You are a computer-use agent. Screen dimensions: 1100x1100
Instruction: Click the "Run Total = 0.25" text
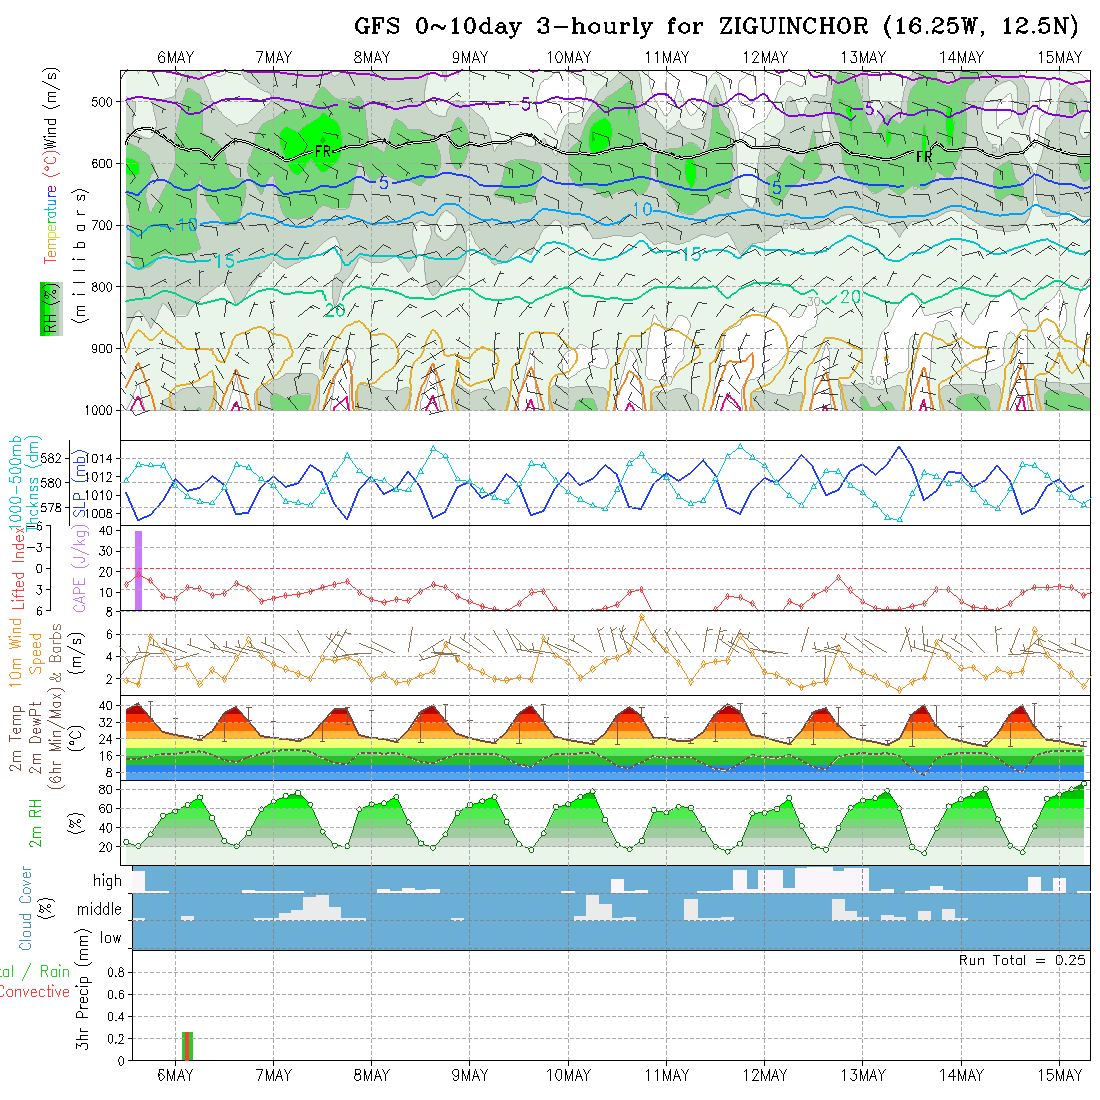pyautogui.click(x=1022, y=960)
